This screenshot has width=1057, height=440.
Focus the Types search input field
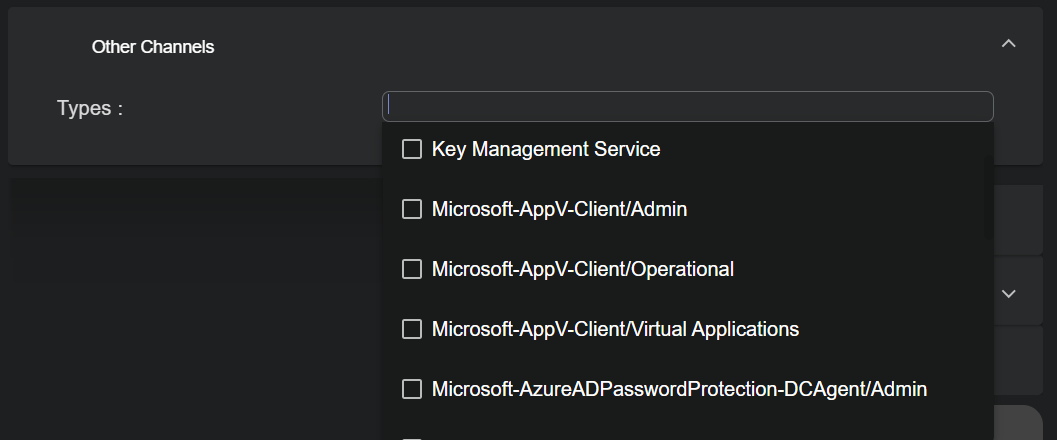(688, 106)
